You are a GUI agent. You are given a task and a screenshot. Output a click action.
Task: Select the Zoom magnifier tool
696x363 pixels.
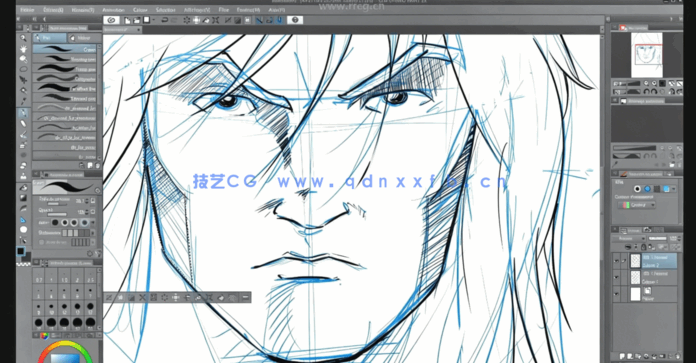tap(23, 38)
